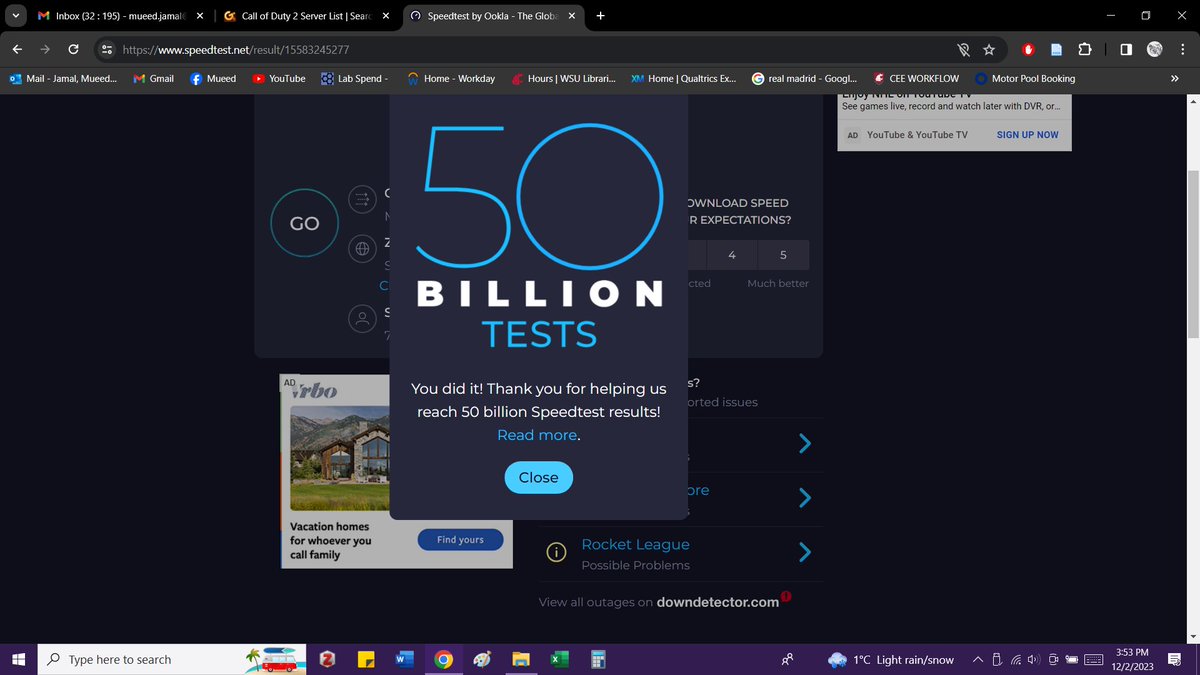This screenshot has width=1200, height=675.
Task: Toggle the bookmark star for this page
Action: click(989, 49)
